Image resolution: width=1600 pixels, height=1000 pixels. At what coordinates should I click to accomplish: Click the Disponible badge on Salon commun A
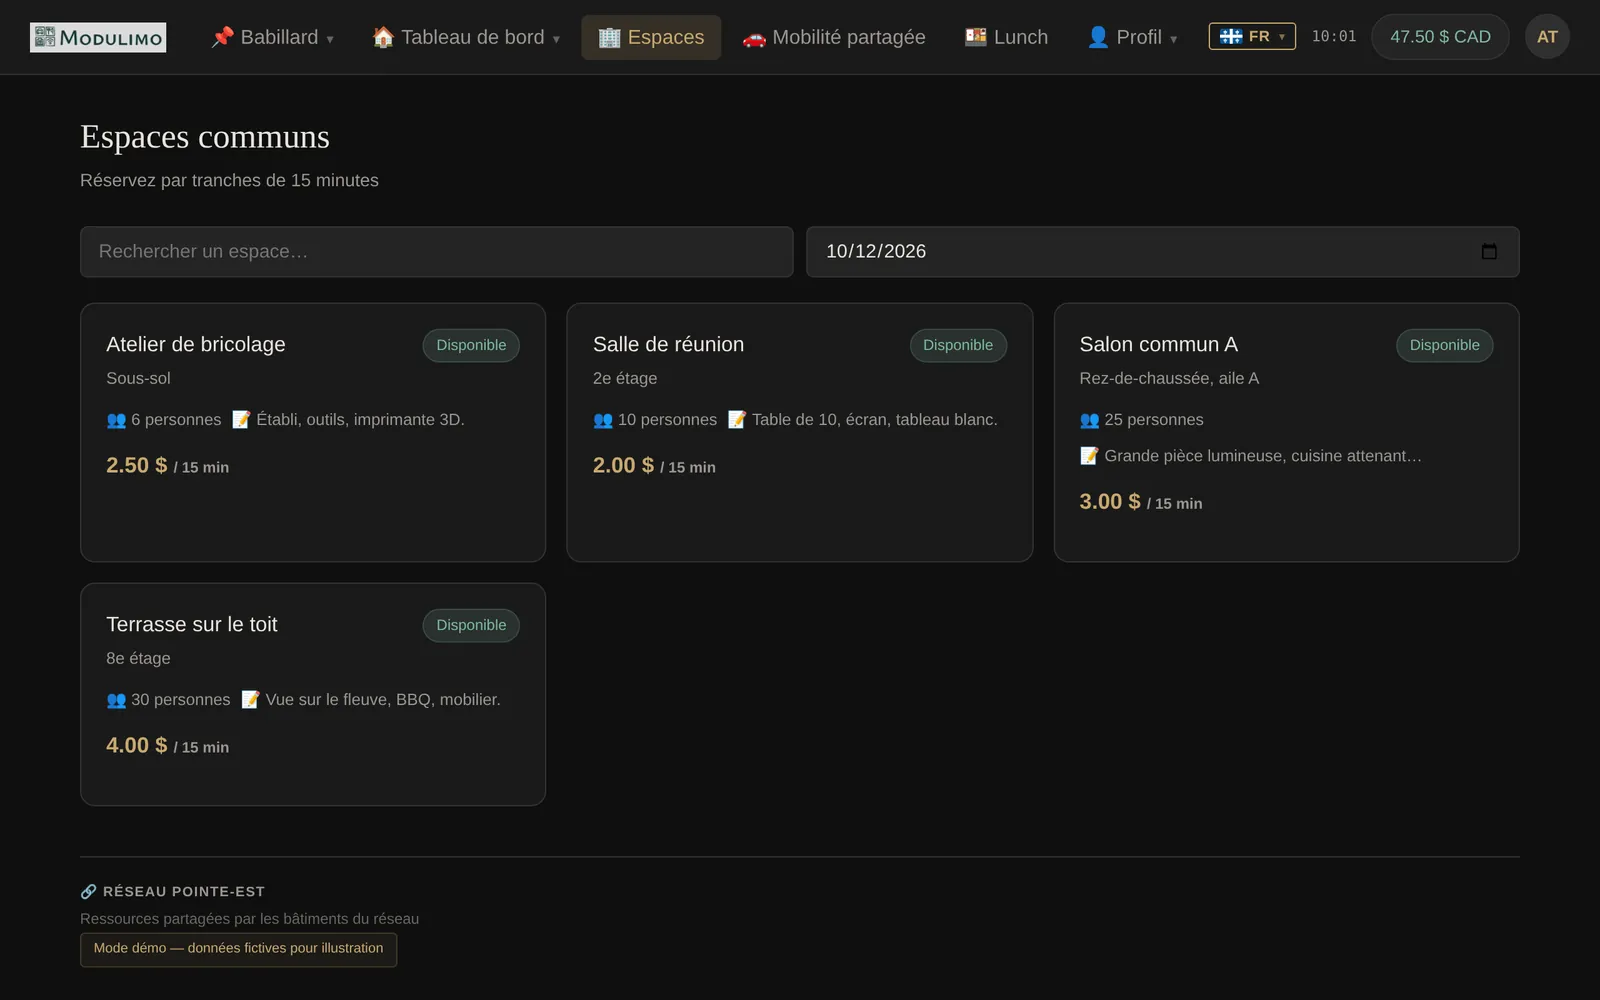pos(1445,345)
